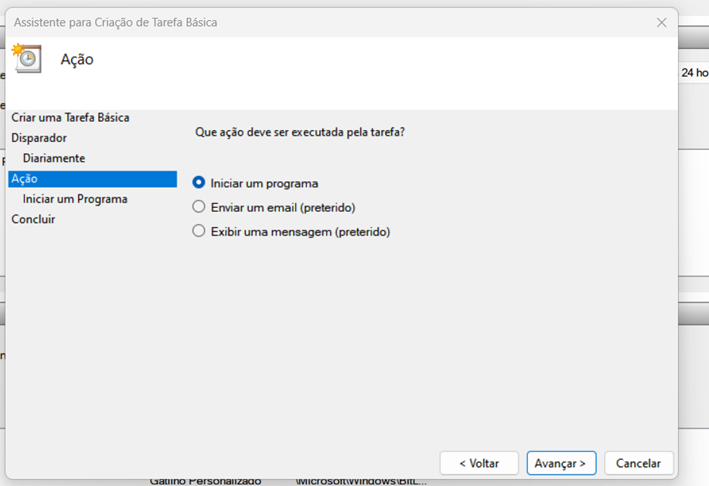The height and width of the screenshot is (486, 709).
Task: Go to the 'Criar uma Tarefa Básica' step
Action: pyautogui.click(x=70, y=117)
